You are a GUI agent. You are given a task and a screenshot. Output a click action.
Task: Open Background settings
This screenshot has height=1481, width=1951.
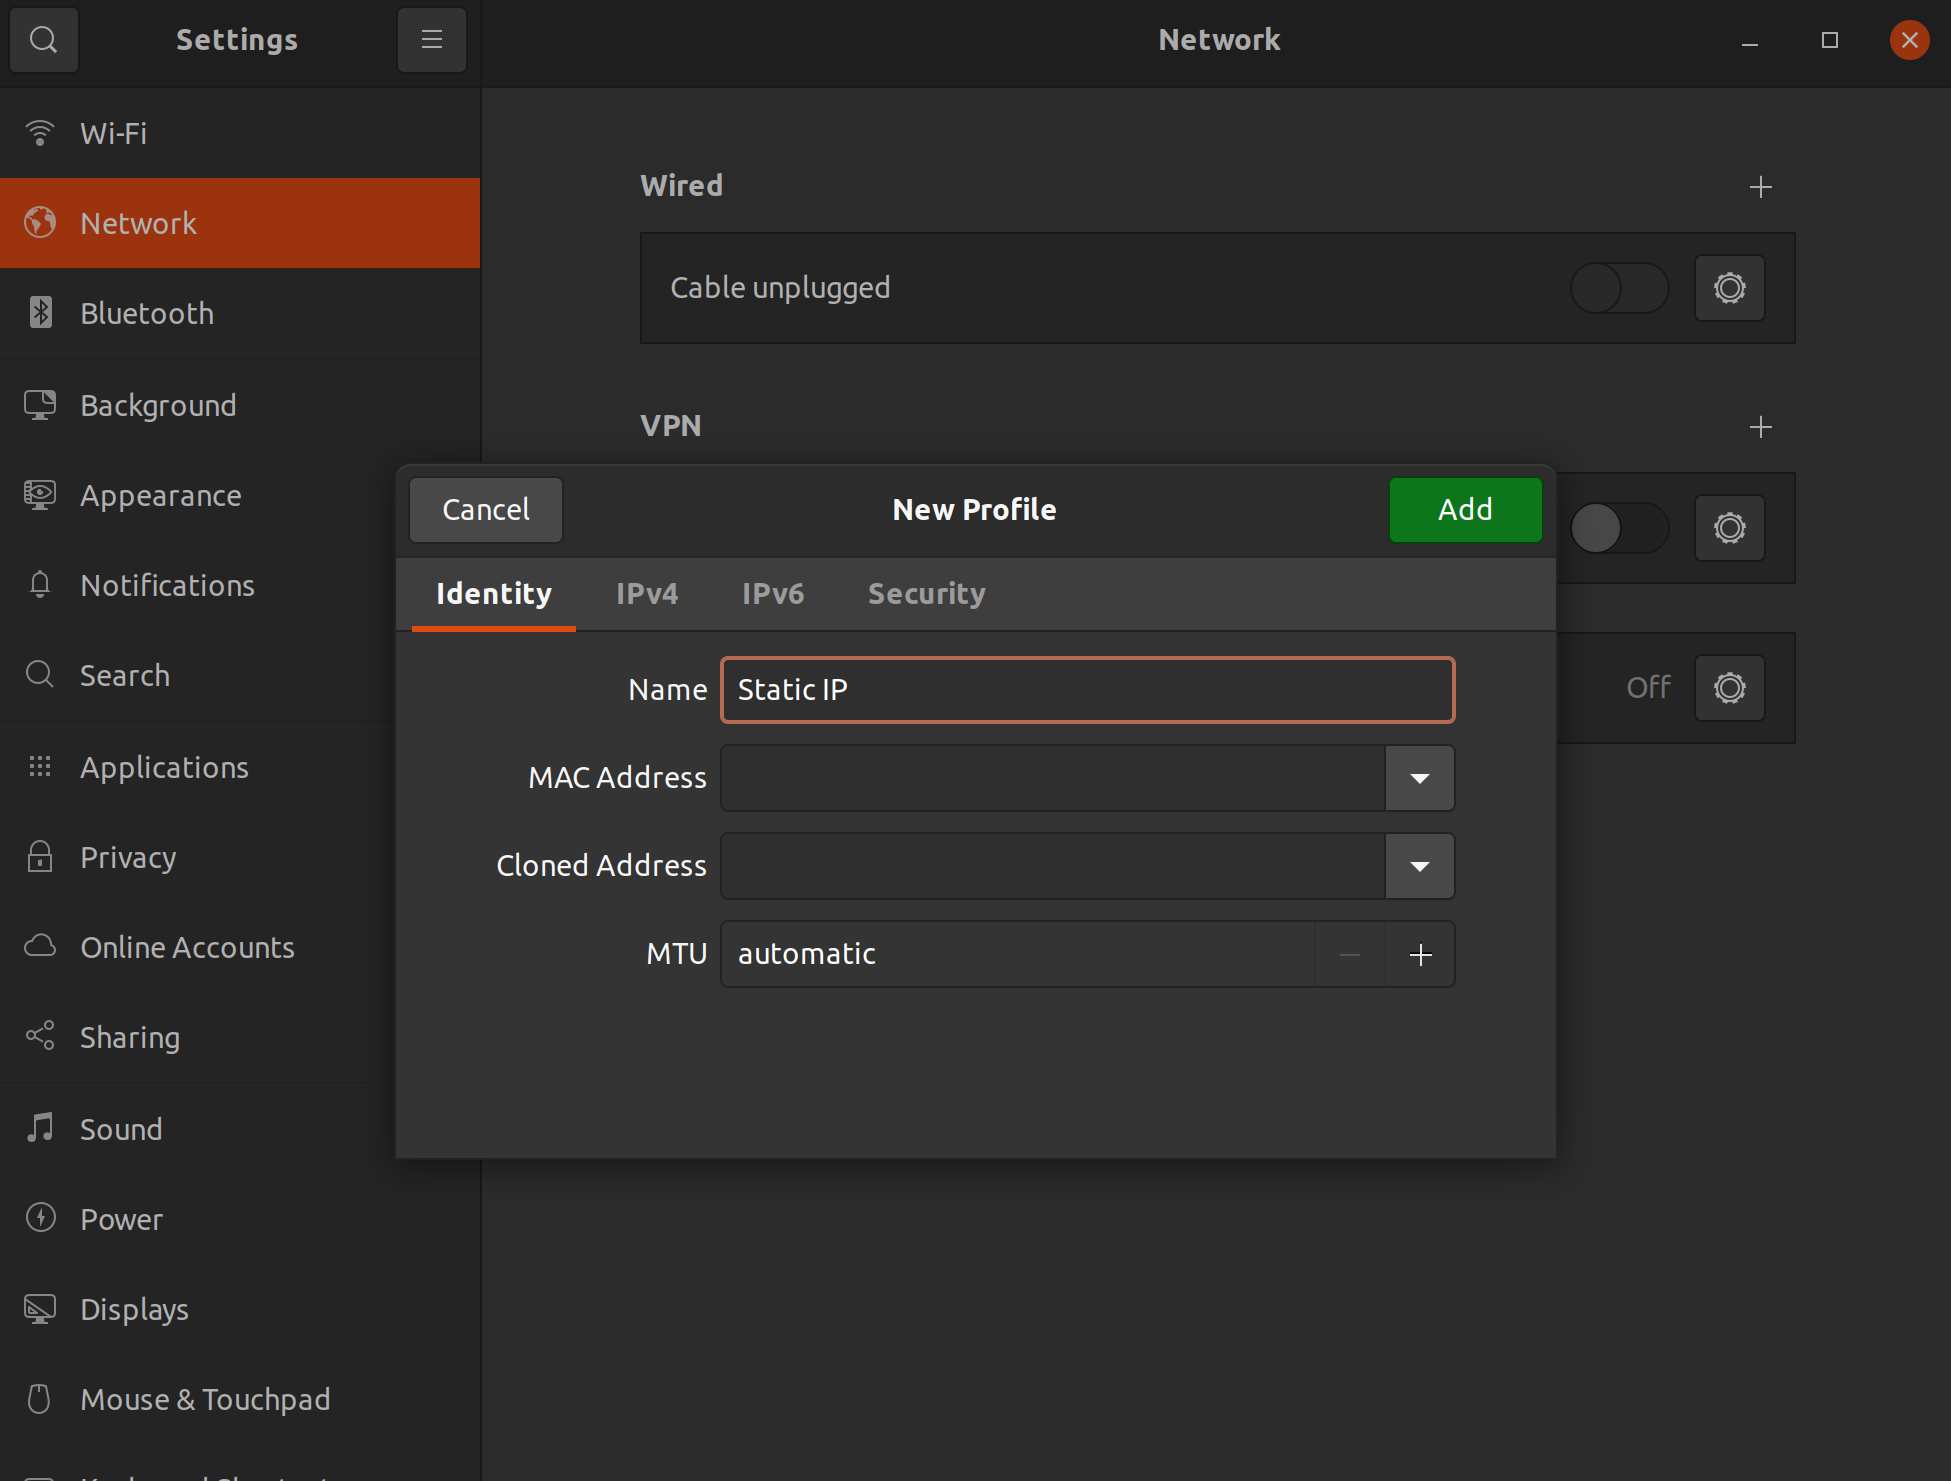pyautogui.click(x=240, y=405)
